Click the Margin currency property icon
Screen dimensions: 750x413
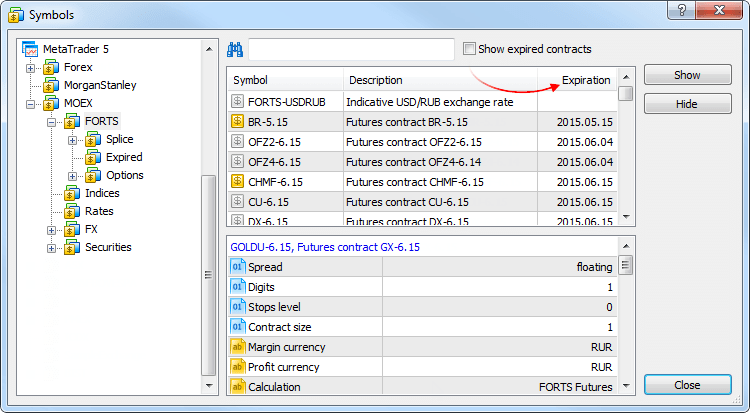(238, 347)
